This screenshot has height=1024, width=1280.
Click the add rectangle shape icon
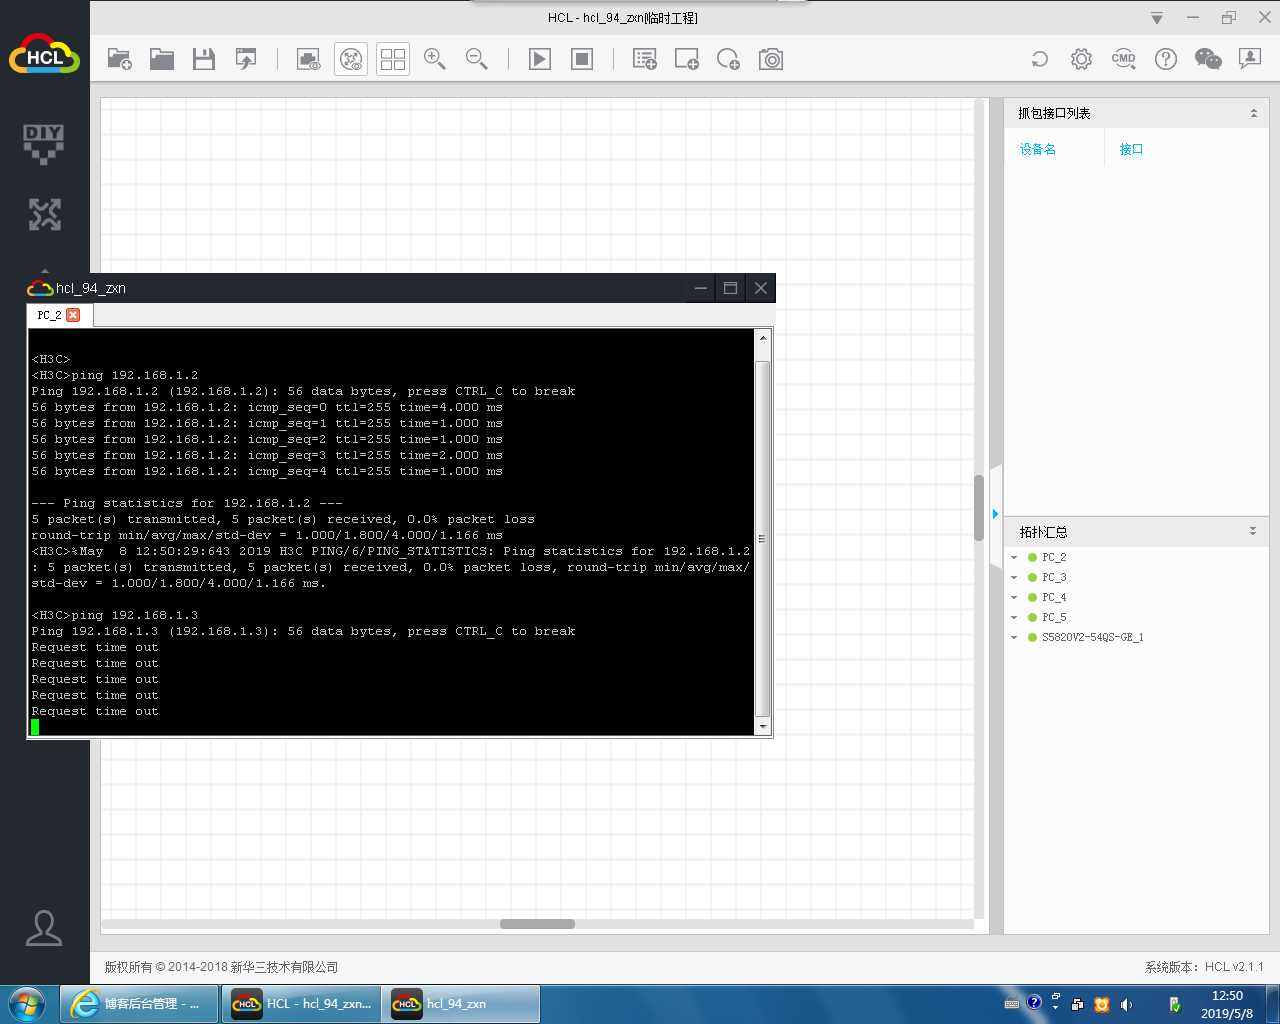point(687,60)
